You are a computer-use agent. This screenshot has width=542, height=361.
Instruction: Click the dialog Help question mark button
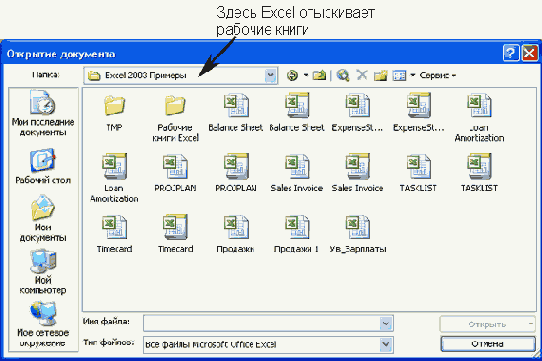[511, 53]
